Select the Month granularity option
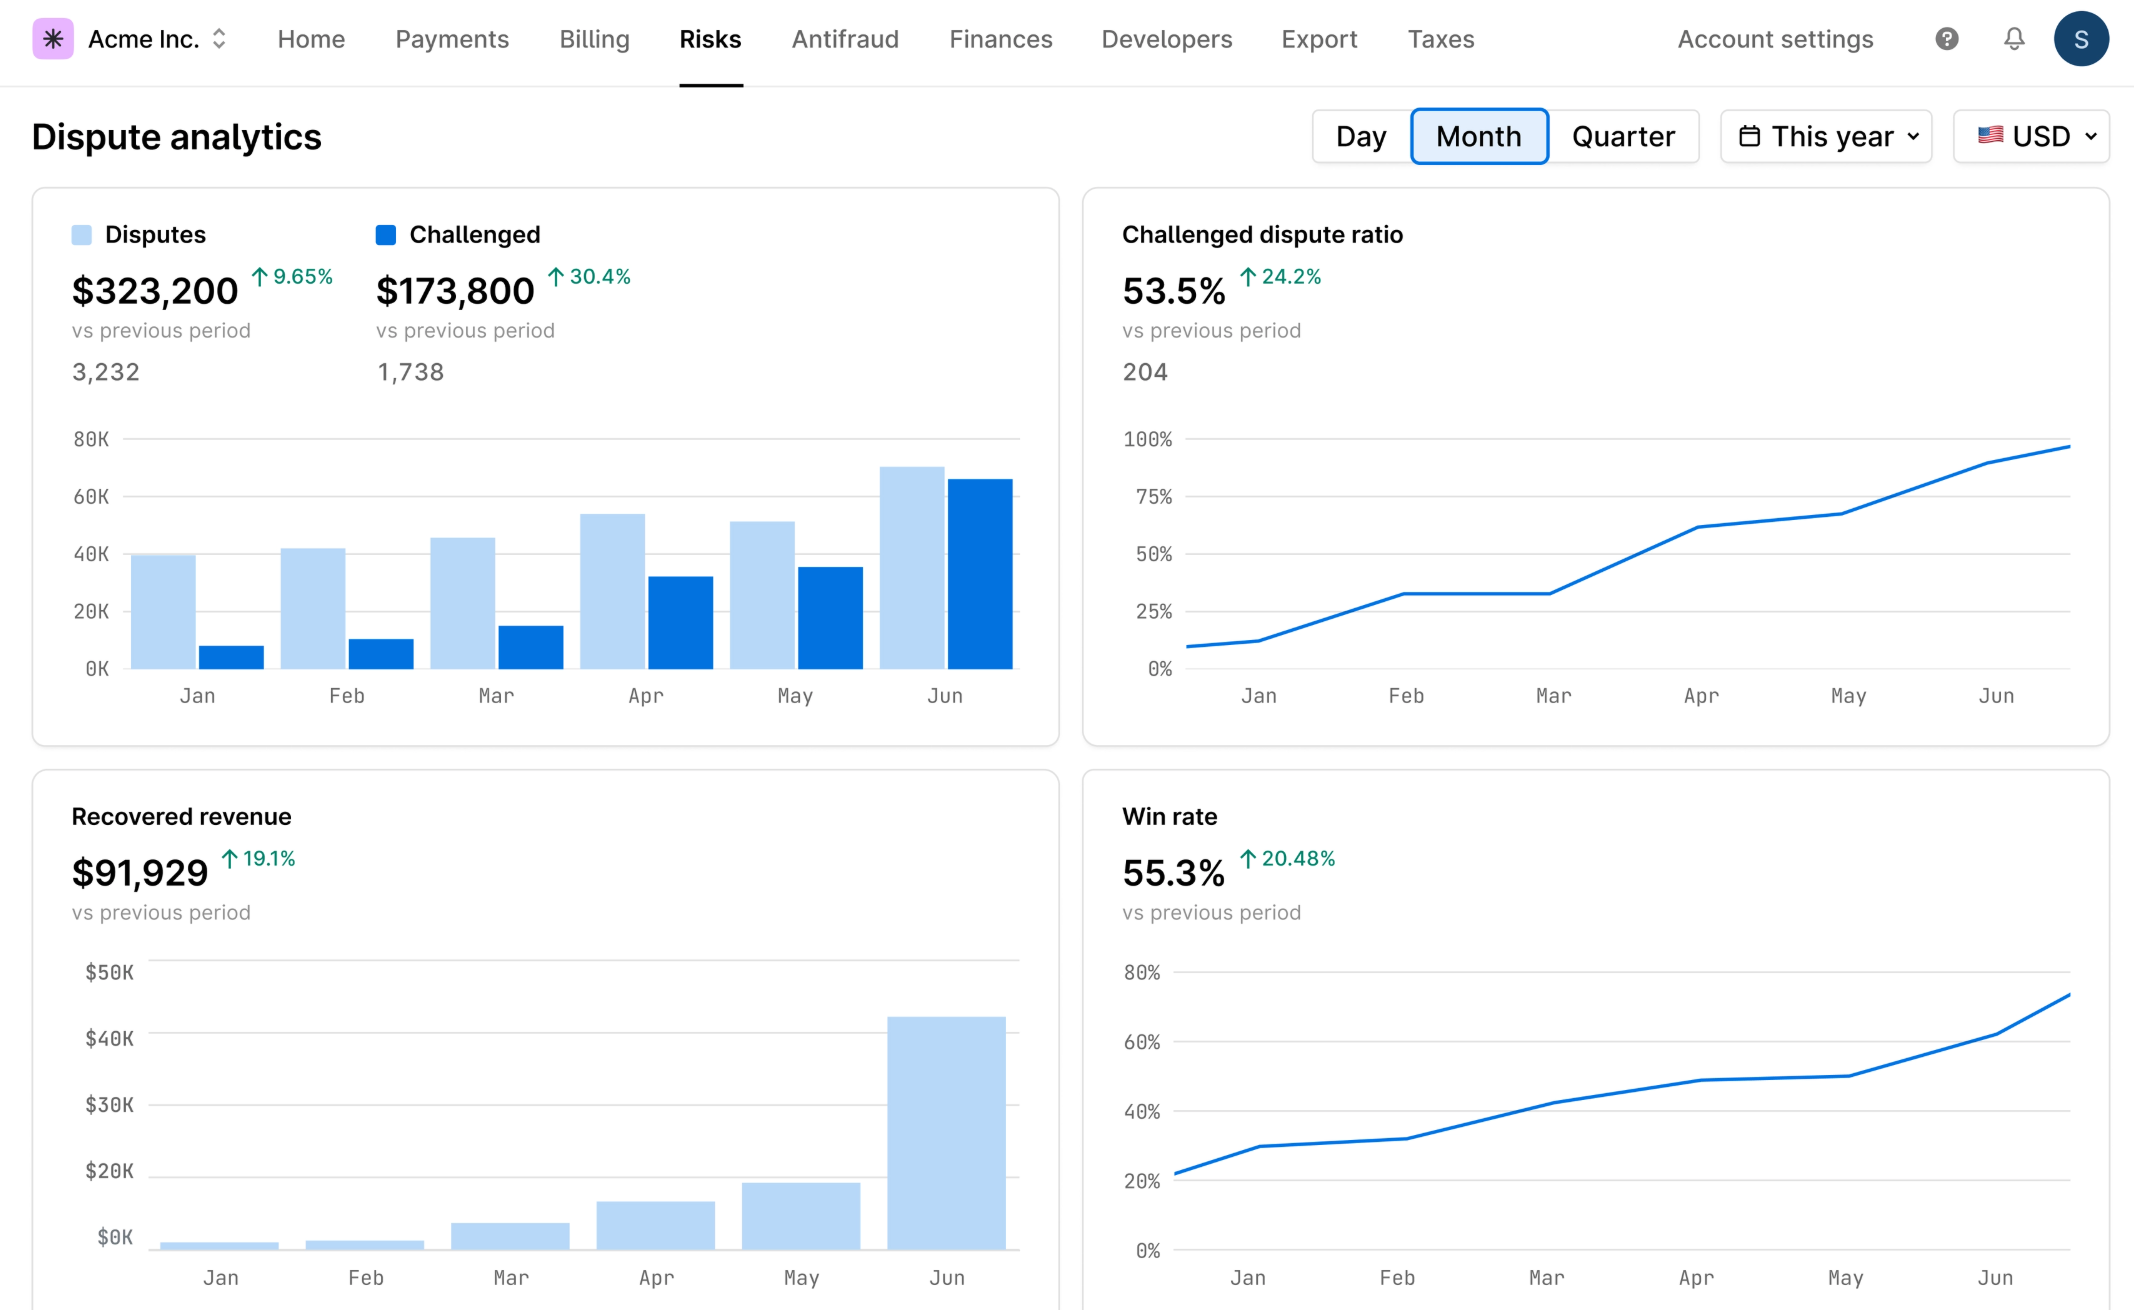2134x1310 pixels. tap(1479, 136)
